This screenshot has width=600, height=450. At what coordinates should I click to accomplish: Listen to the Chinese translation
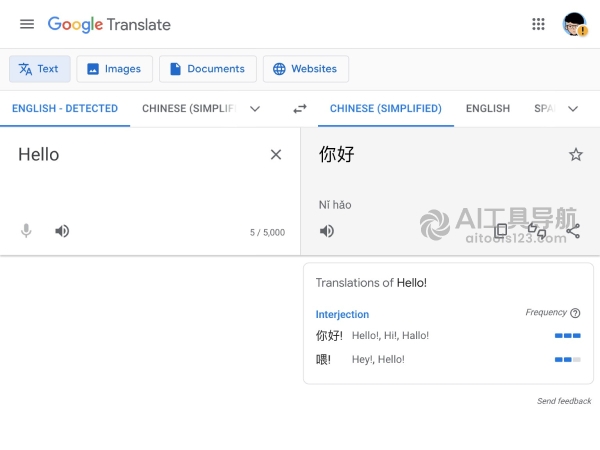(x=327, y=231)
